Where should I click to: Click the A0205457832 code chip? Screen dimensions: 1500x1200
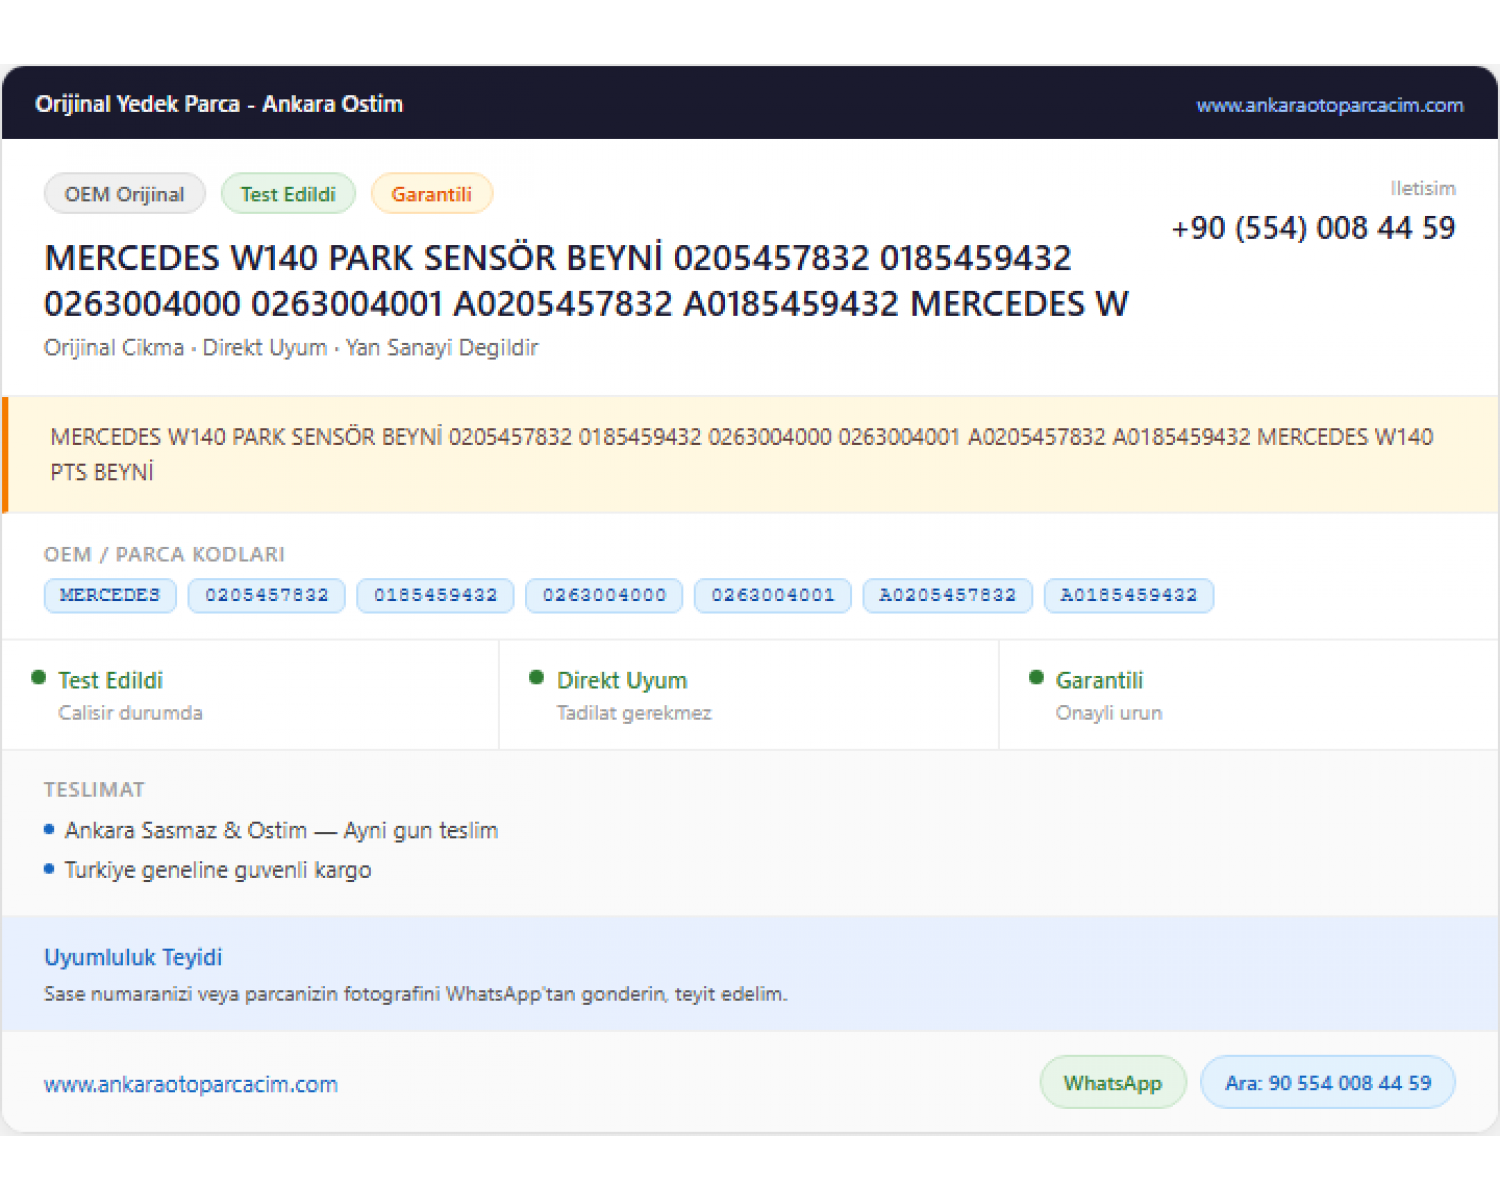(x=948, y=595)
